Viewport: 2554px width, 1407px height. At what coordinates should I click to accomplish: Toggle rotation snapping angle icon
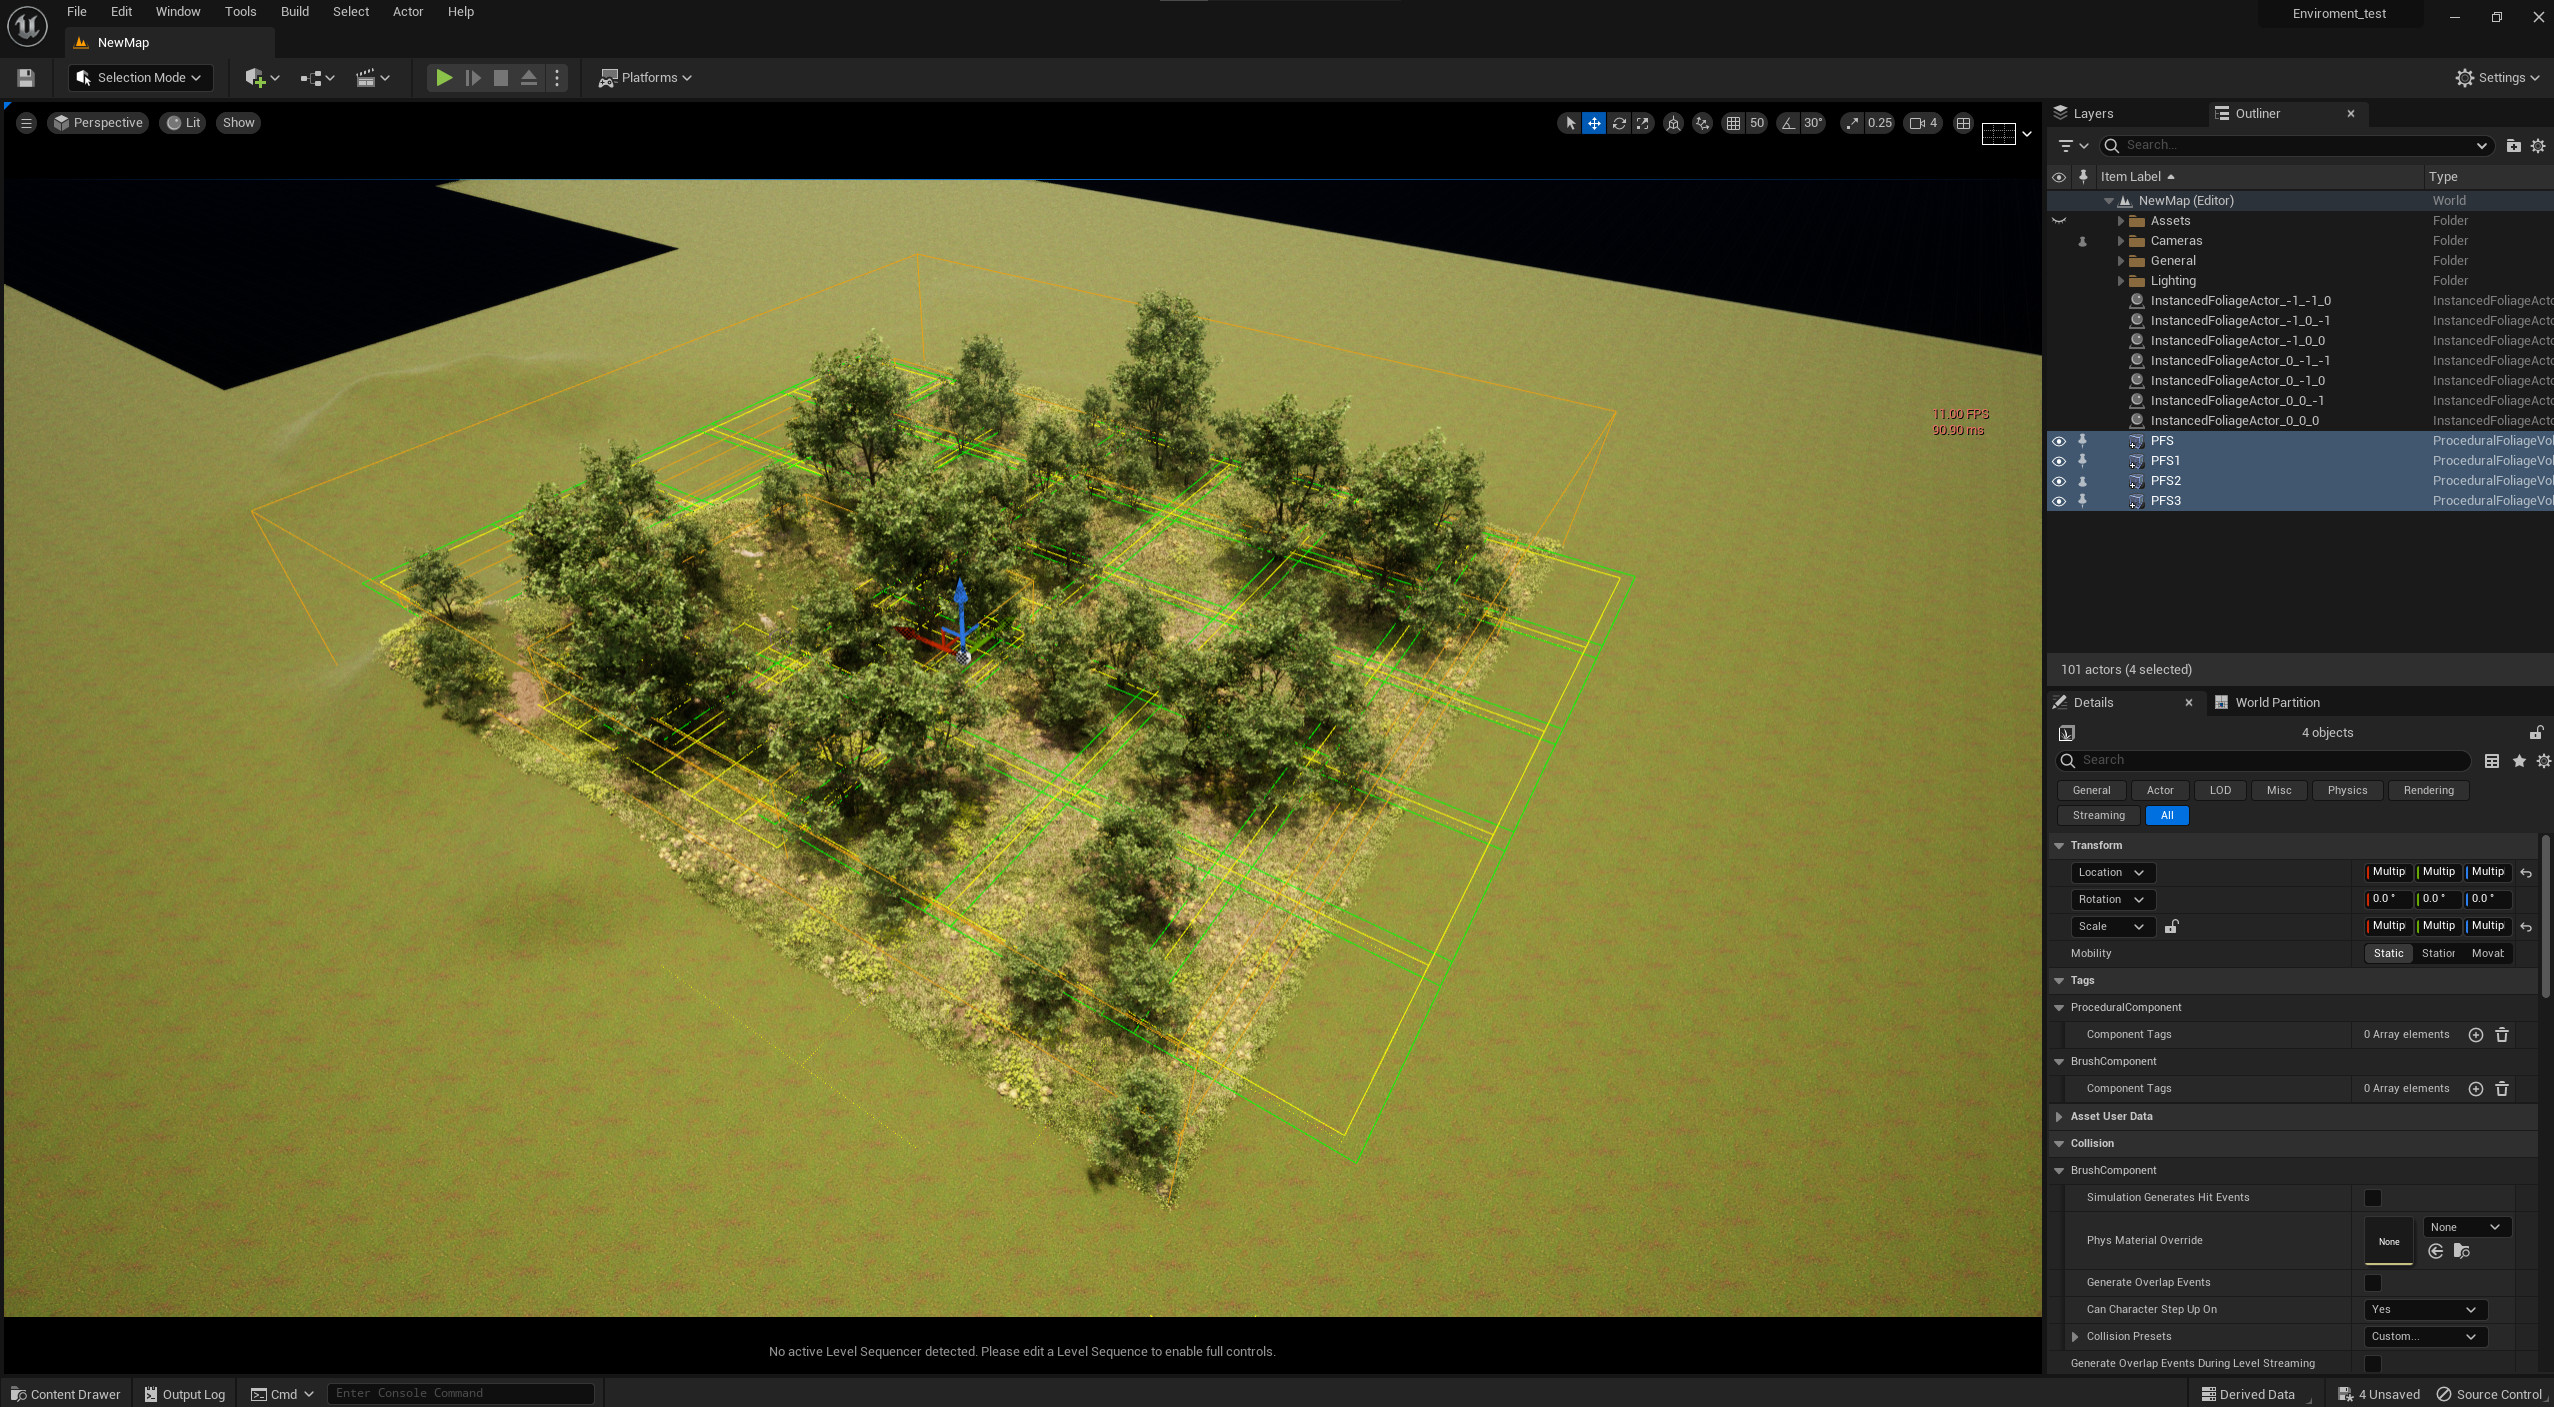pos(1788,123)
